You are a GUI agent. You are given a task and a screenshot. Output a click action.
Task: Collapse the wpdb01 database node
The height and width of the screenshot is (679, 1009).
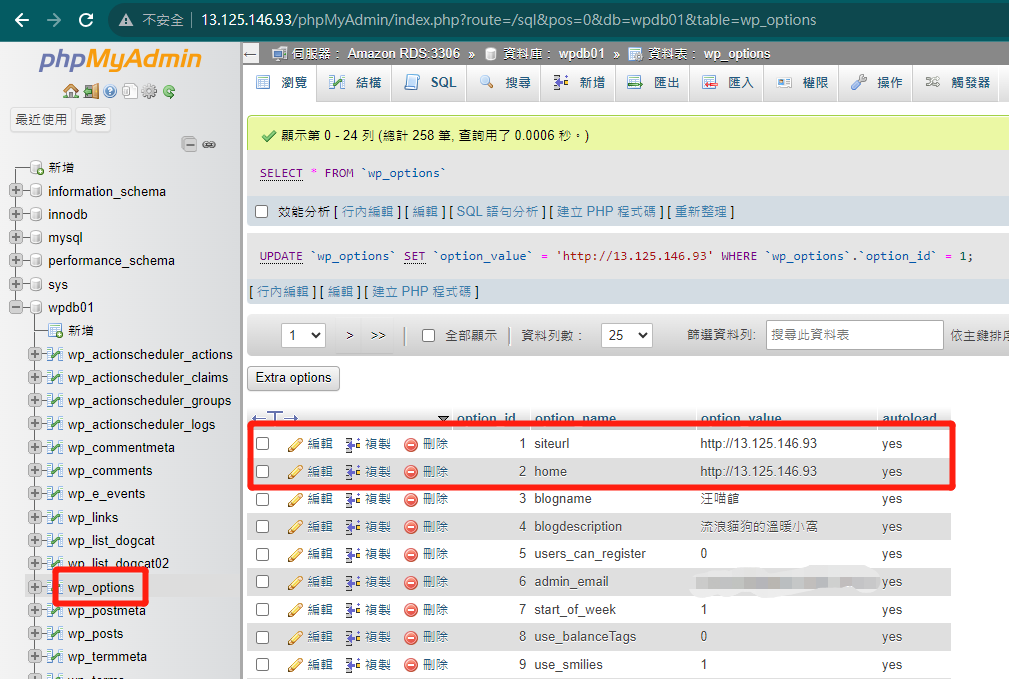[x=16, y=307]
